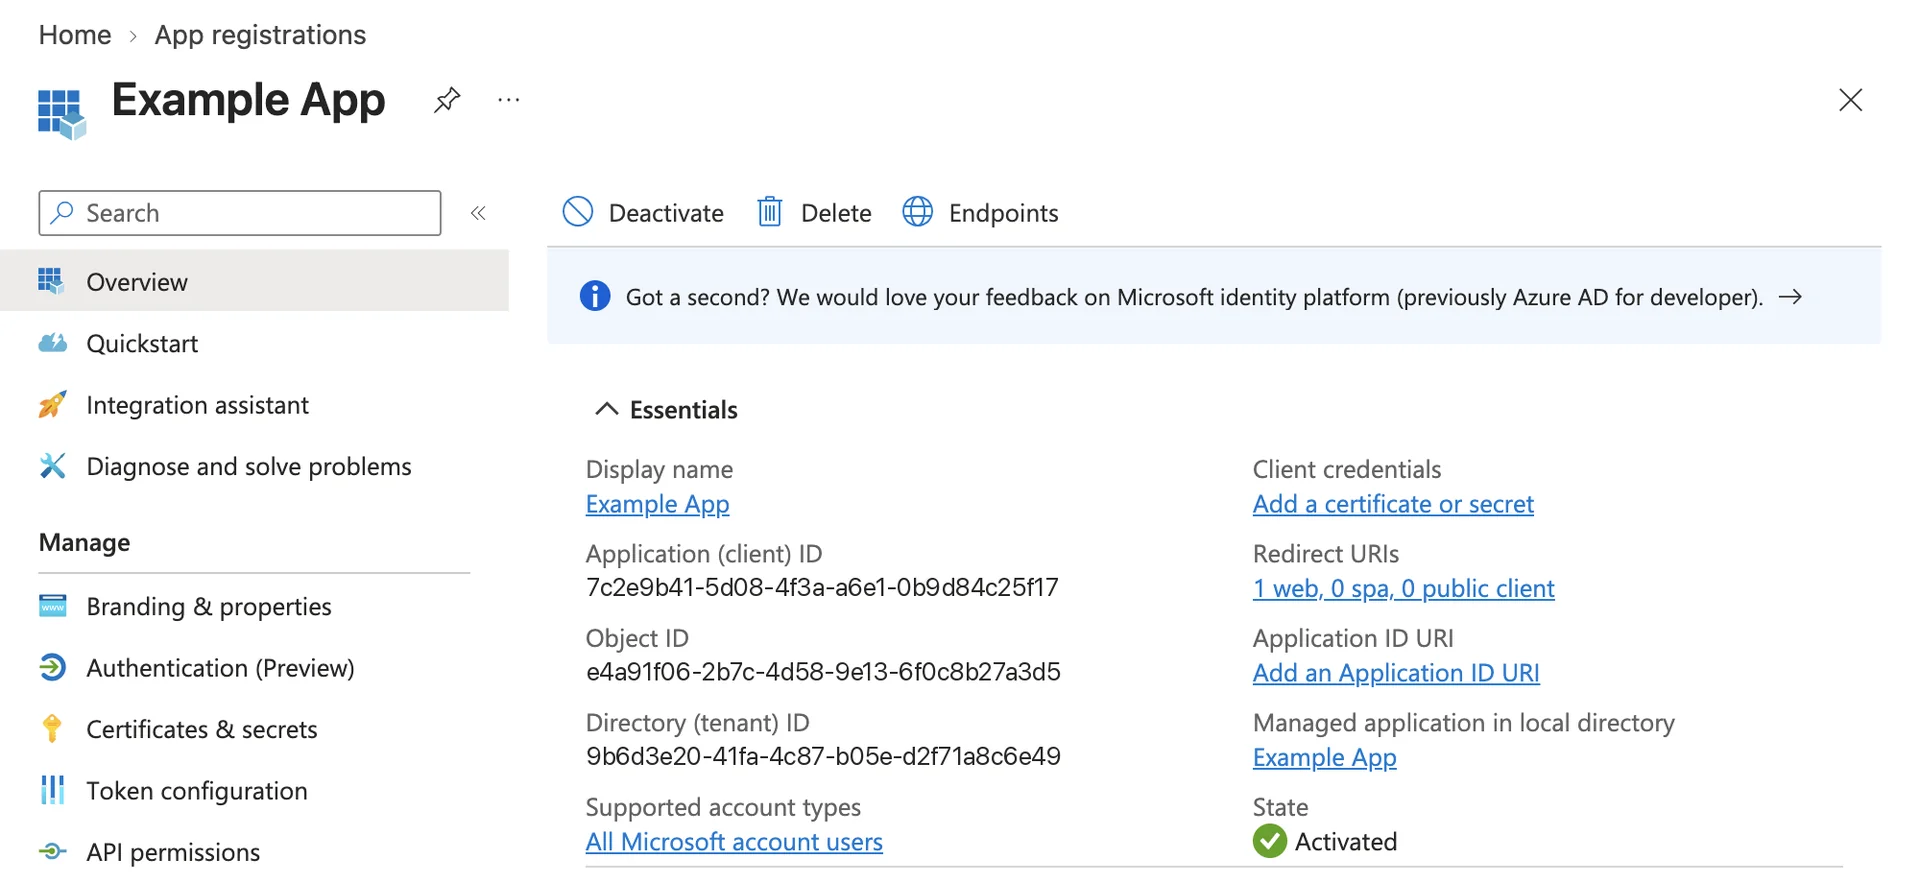
Task: Click the Token configuration bars icon
Action: (52, 790)
